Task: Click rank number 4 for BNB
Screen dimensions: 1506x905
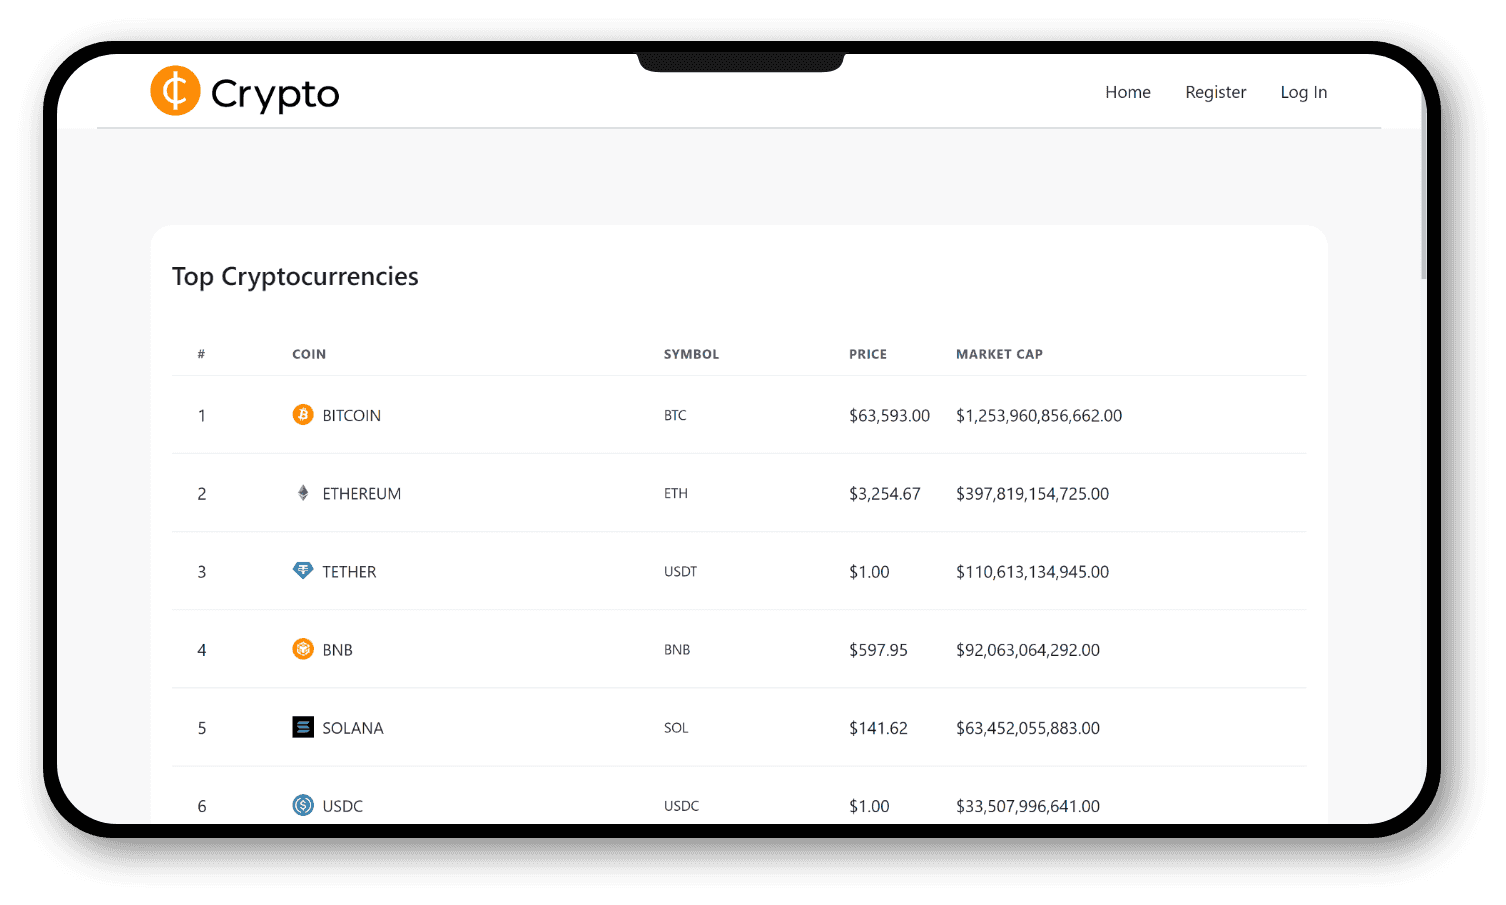Action: [201, 650]
